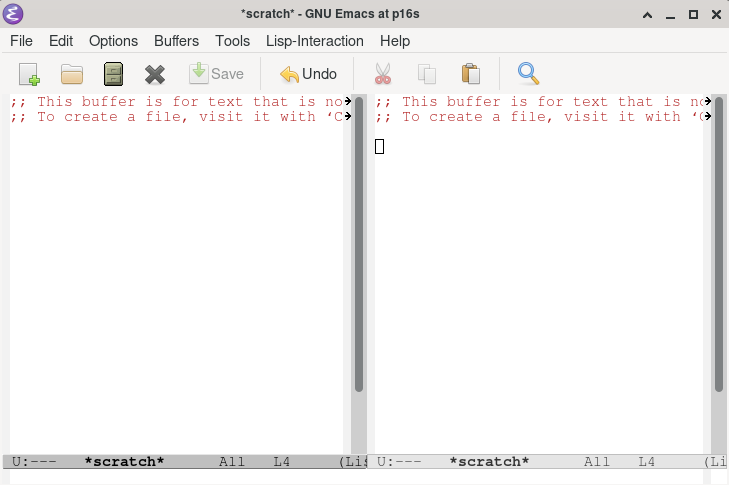Click the Emacs logo in the title bar
The width and height of the screenshot is (729, 485).
13,14
